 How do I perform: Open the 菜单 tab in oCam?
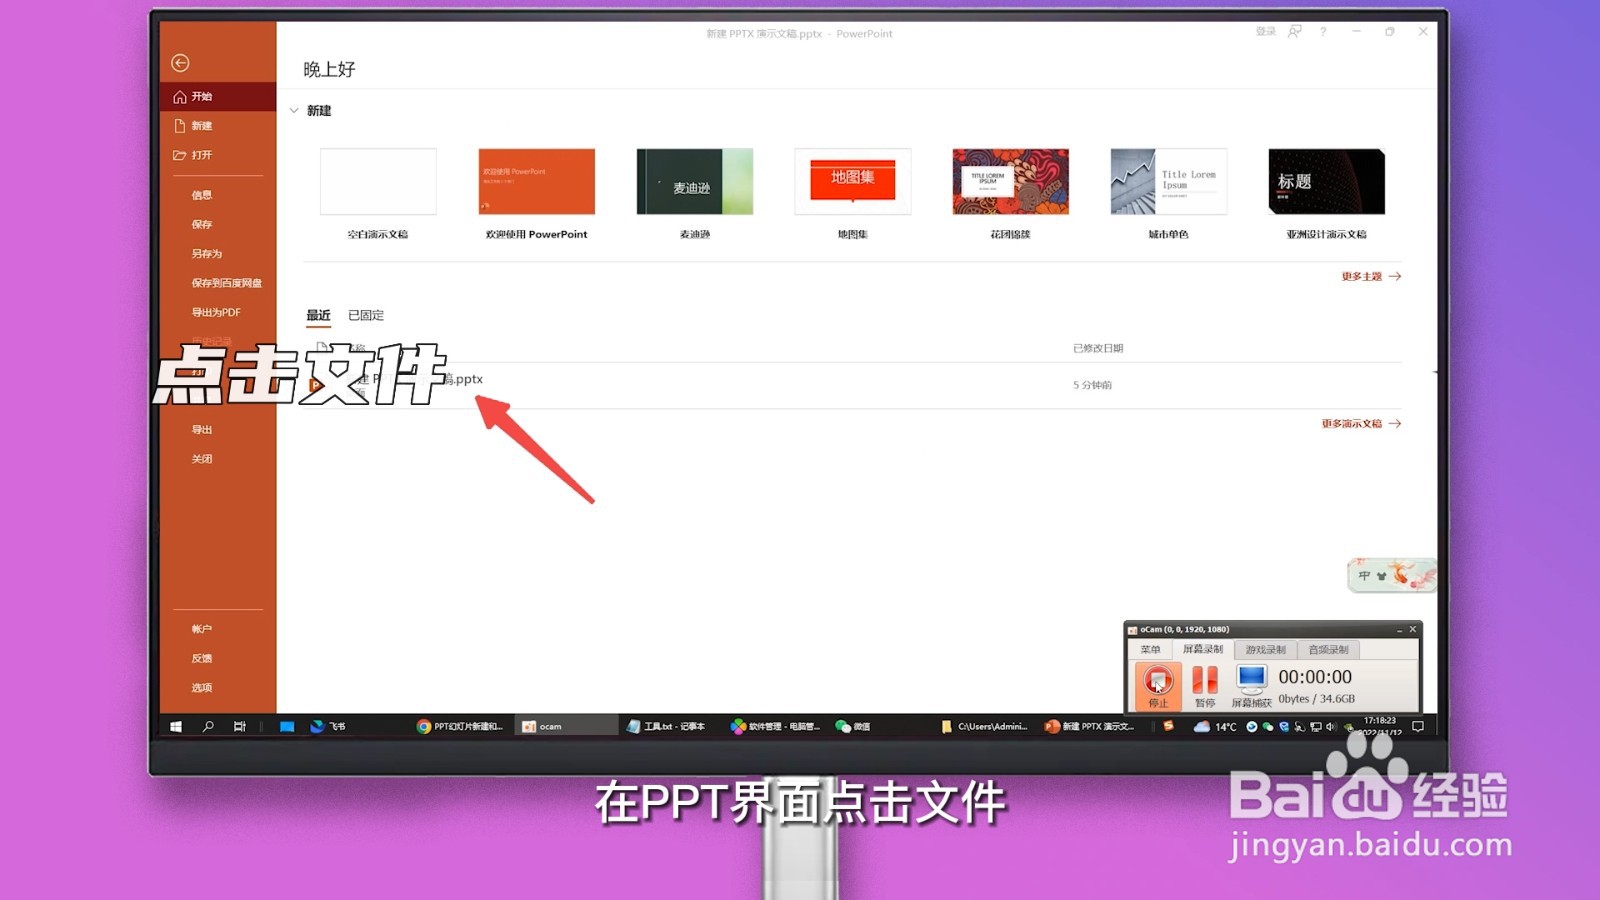1150,650
